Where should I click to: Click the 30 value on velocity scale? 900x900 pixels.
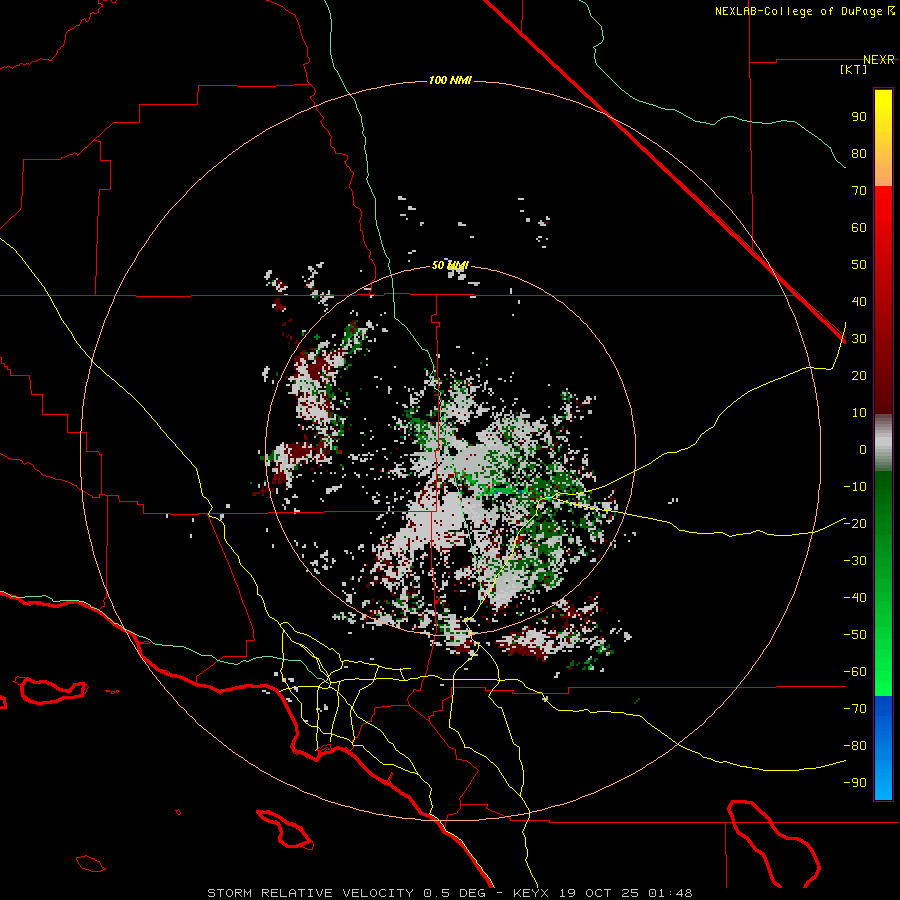click(x=859, y=339)
